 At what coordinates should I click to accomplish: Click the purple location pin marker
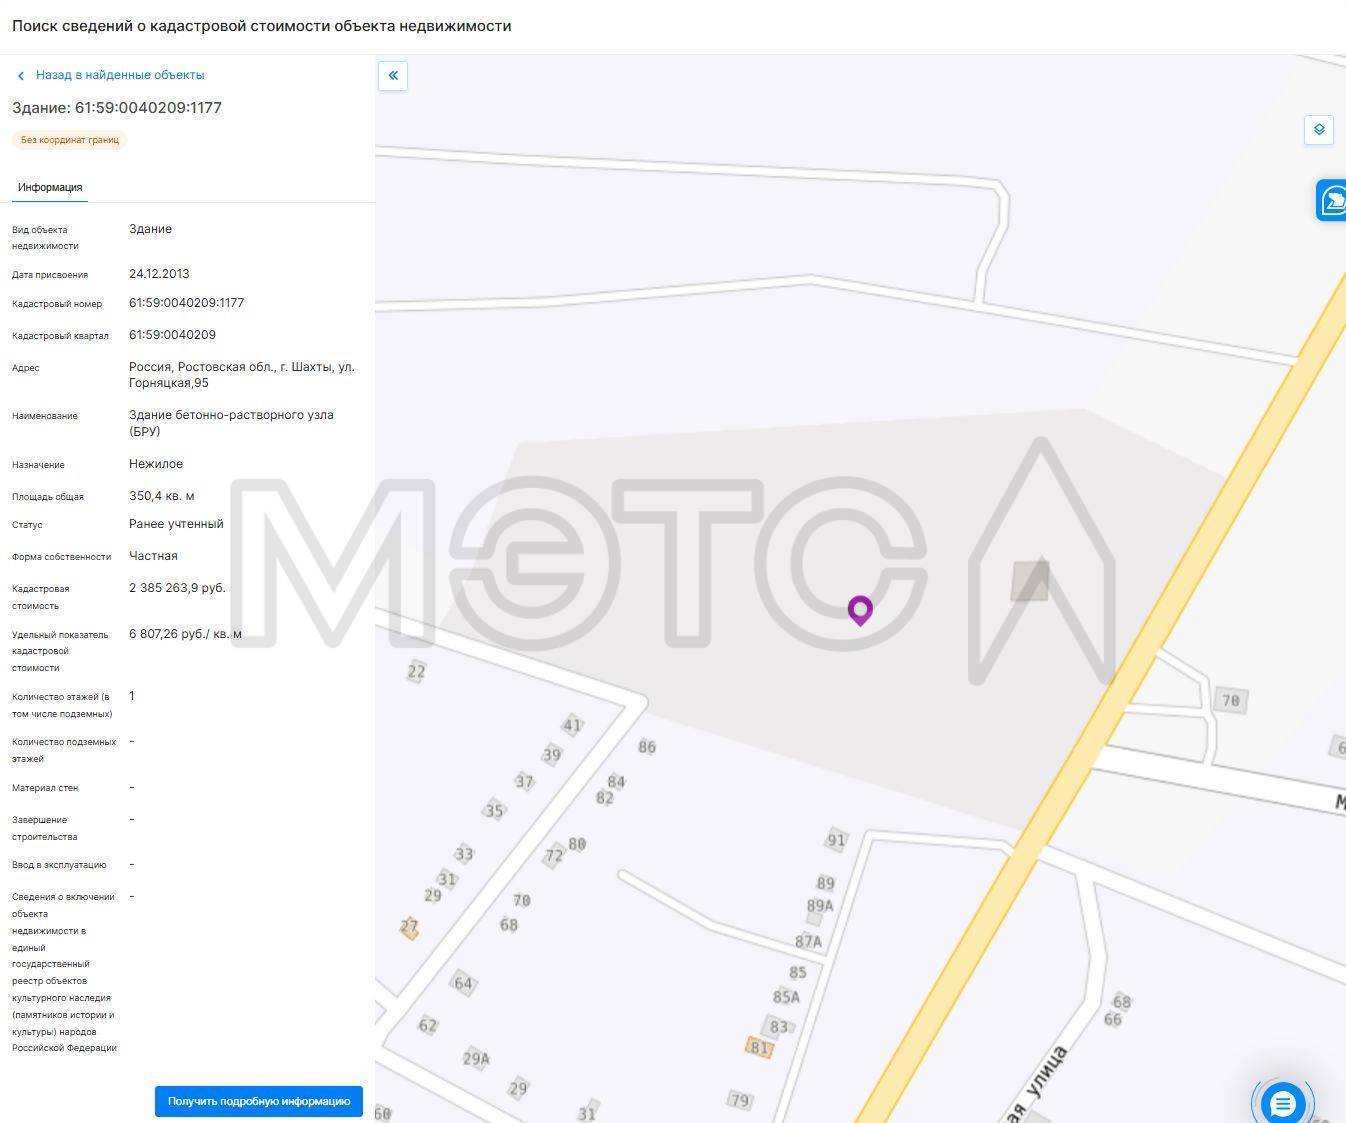[x=860, y=610]
